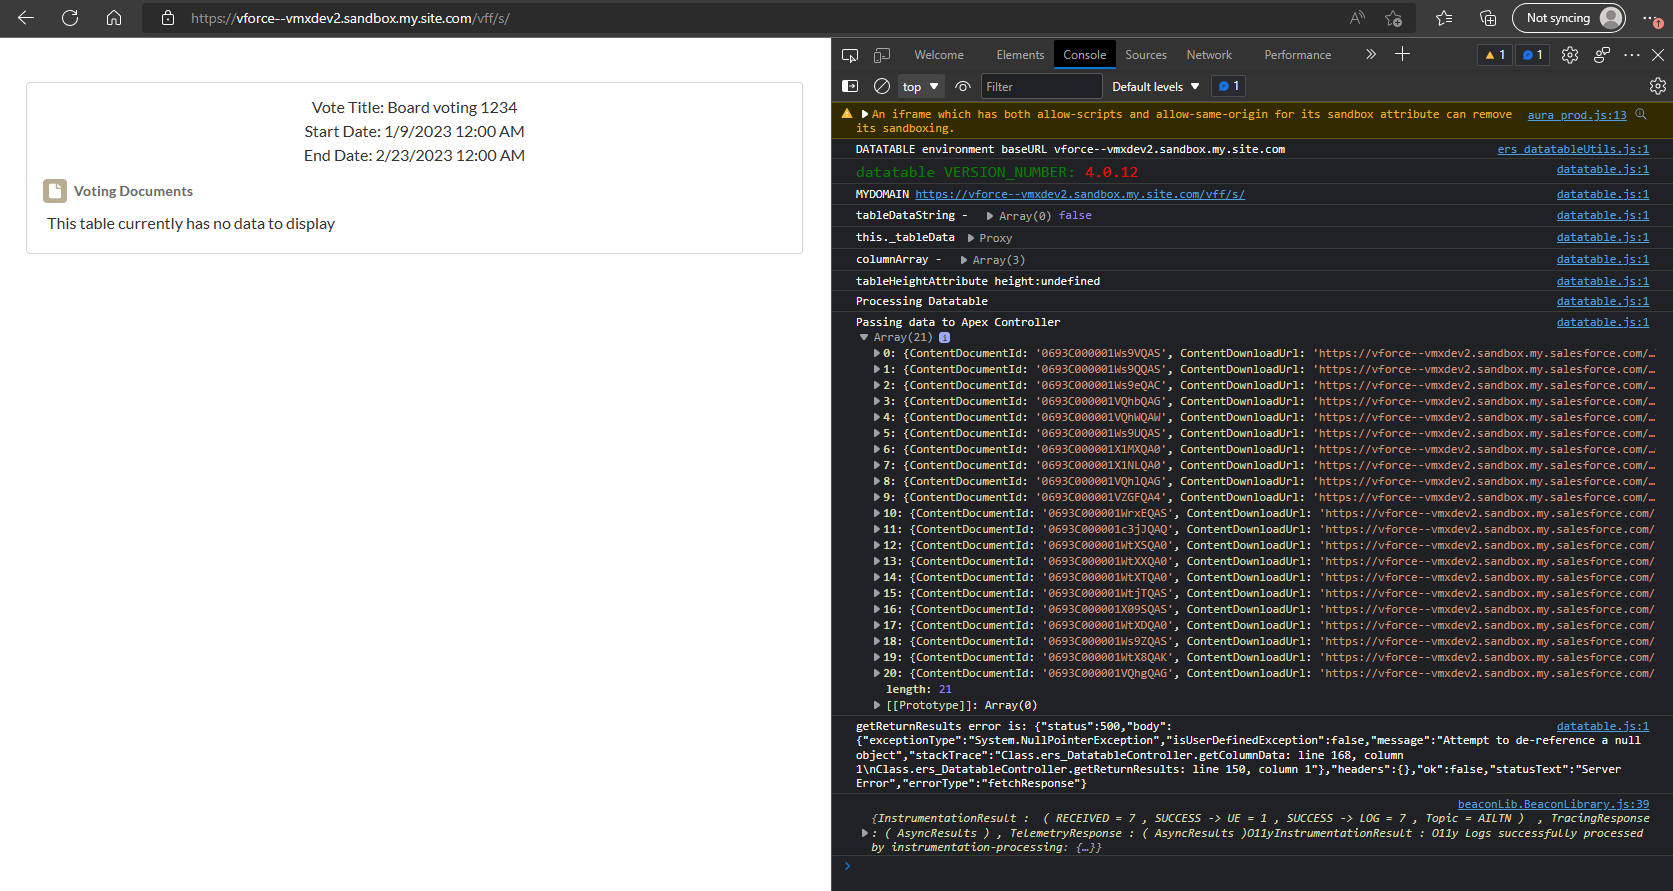Open warnings counter badge
The width and height of the screenshot is (1673, 891).
point(1495,55)
